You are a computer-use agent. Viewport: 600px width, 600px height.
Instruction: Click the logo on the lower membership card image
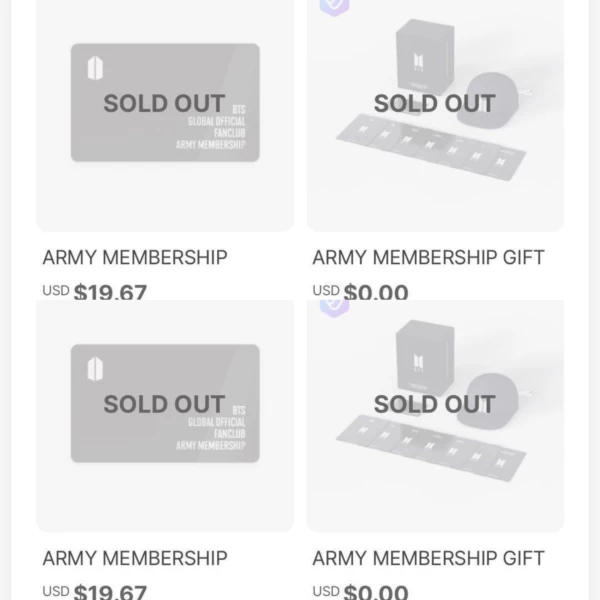(95, 369)
